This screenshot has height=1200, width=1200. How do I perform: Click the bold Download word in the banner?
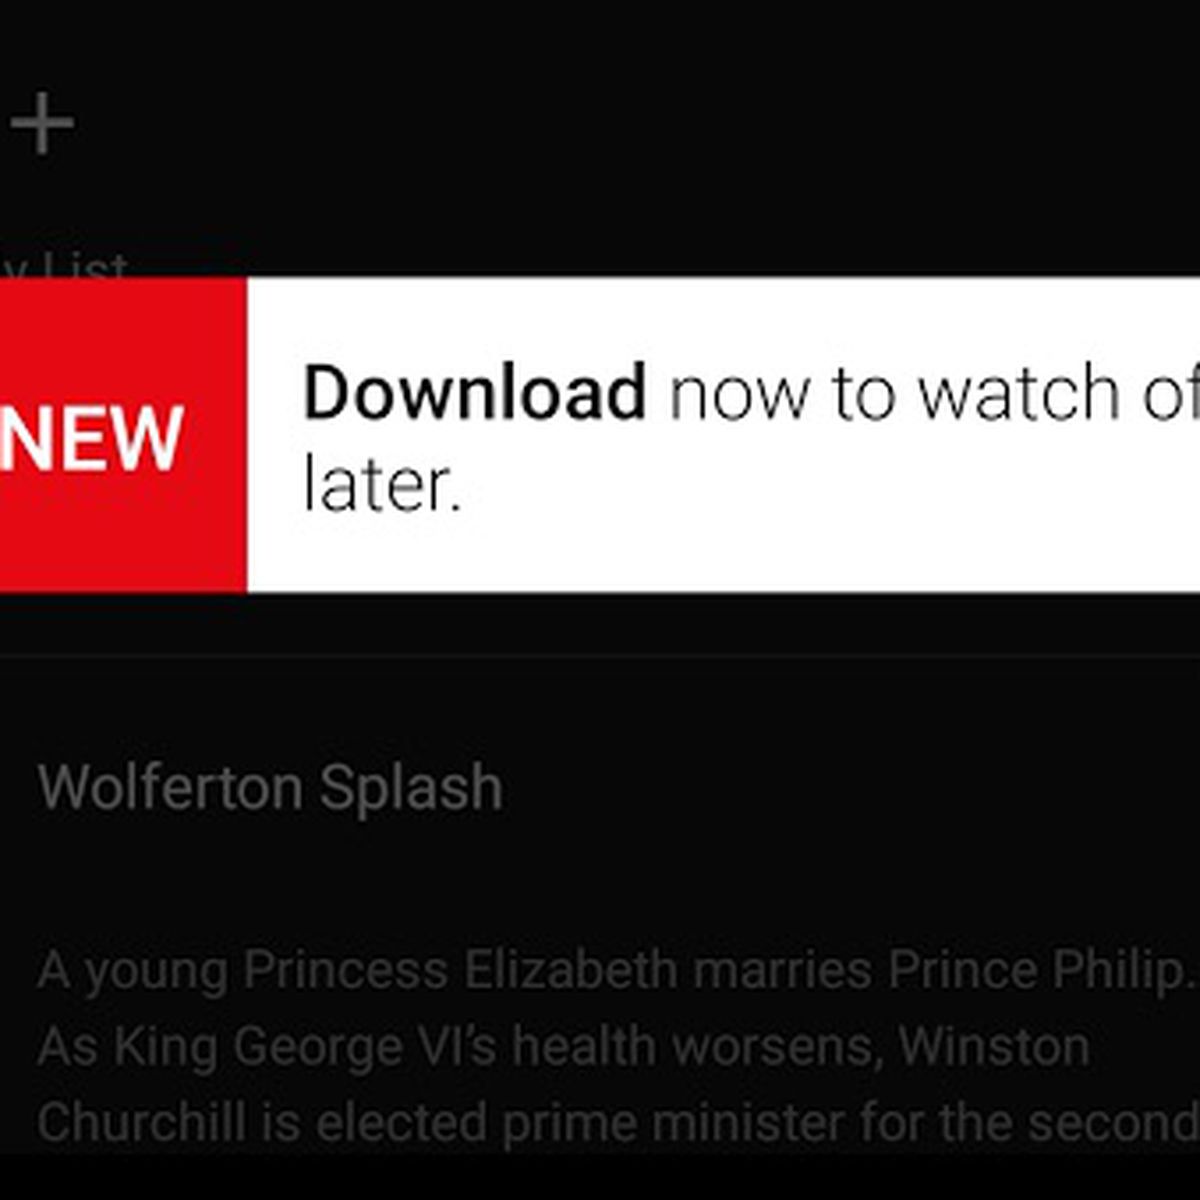click(475, 392)
